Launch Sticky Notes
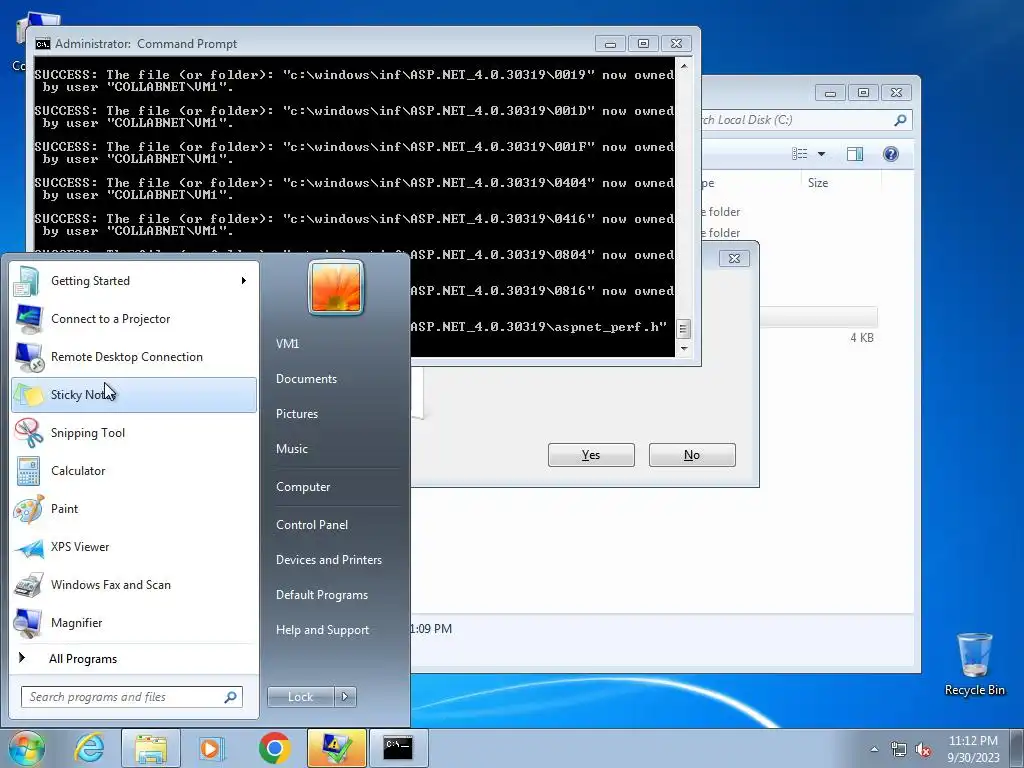The height and width of the screenshot is (768, 1024). coord(134,394)
